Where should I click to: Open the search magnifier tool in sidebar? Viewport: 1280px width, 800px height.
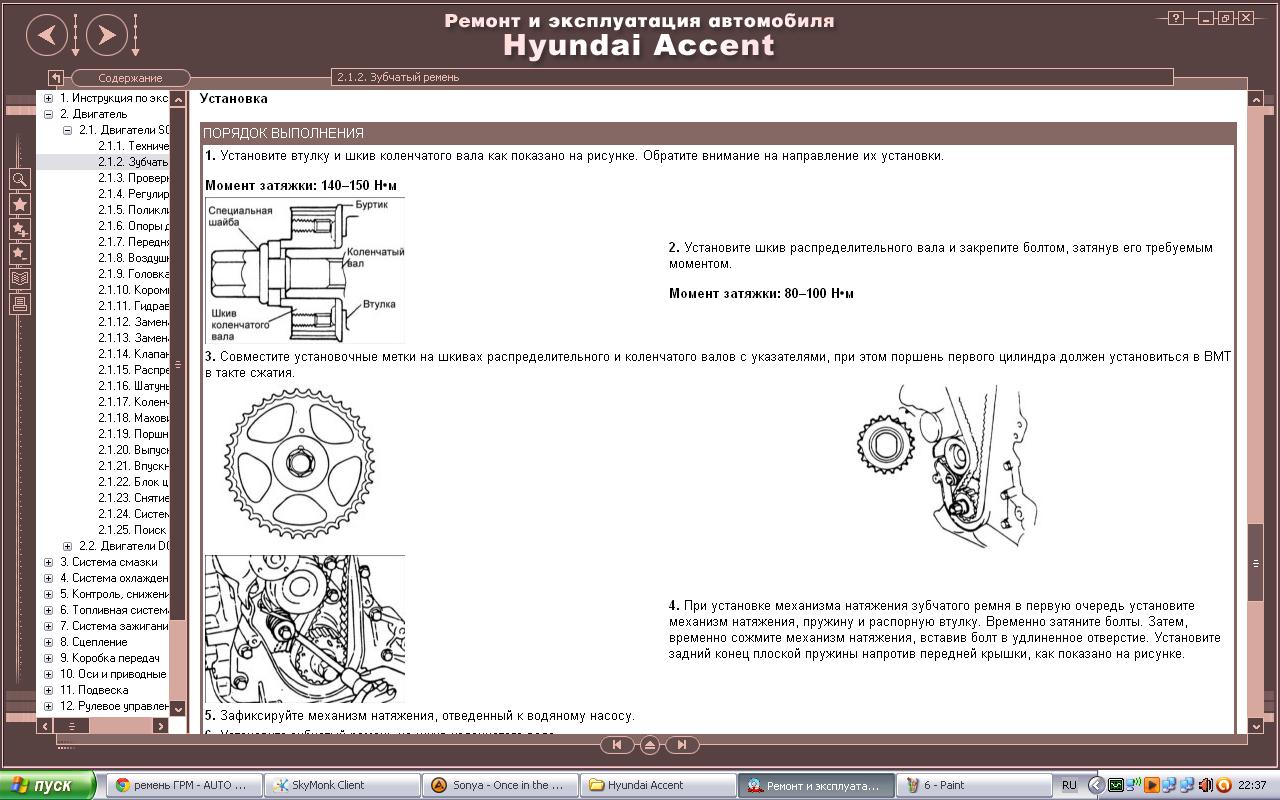19,179
